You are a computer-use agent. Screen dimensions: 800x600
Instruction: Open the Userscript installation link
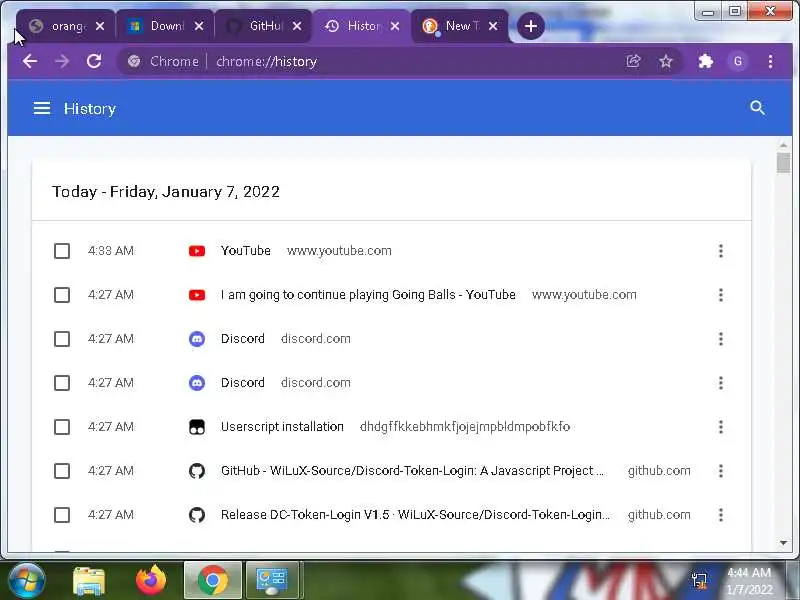point(282,427)
